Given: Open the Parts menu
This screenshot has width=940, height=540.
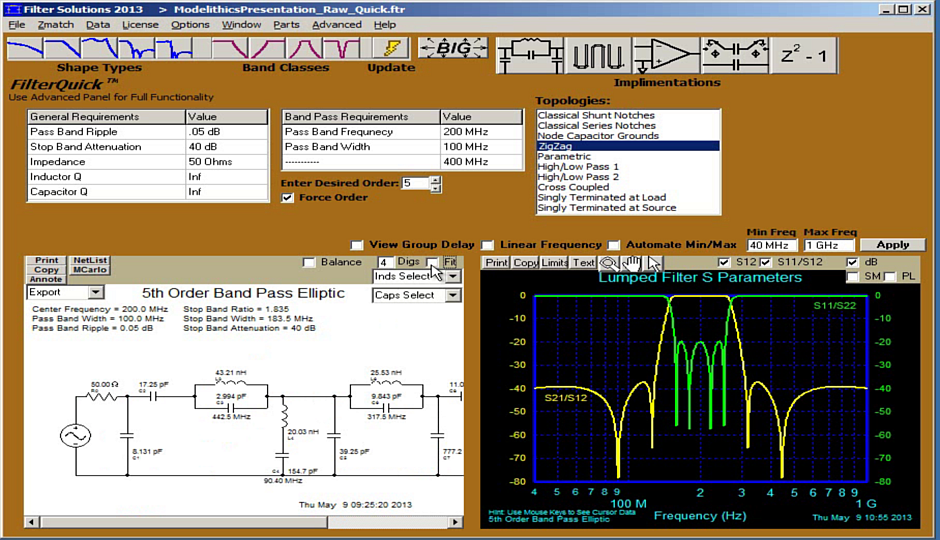Looking at the screenshot, I should [x=287, y=25].
